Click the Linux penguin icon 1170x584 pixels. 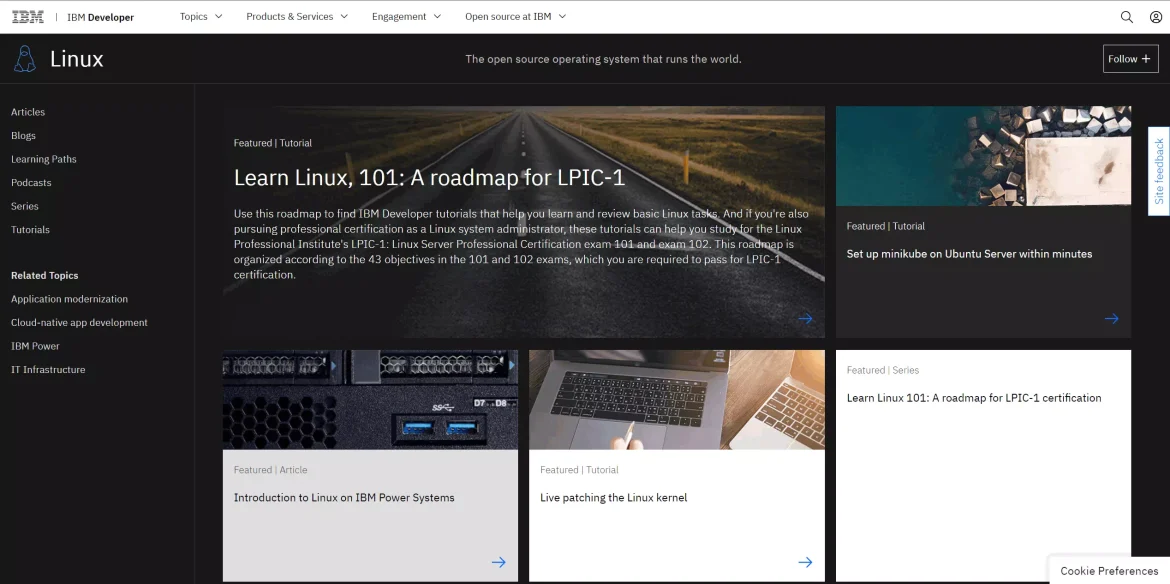coord(25,59)
